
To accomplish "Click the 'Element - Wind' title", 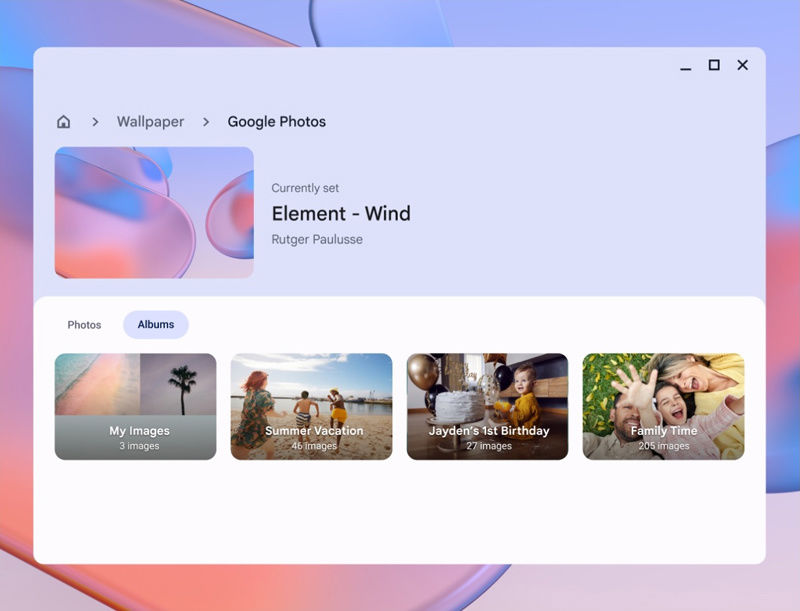I will coord(341,213).
